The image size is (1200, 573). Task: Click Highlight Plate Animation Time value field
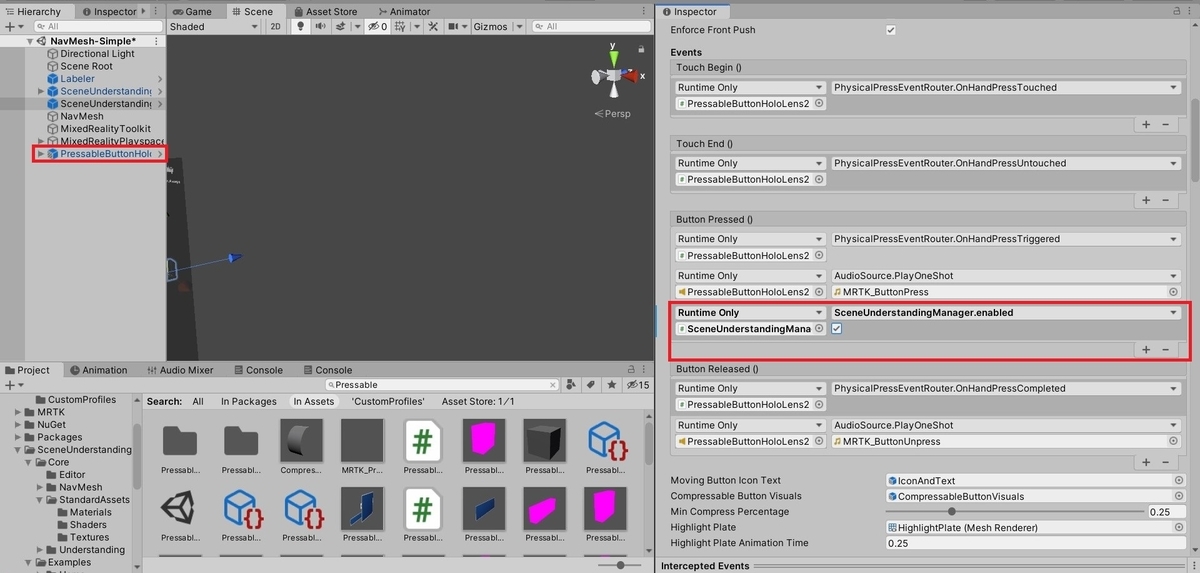[x=1036, y=543]
